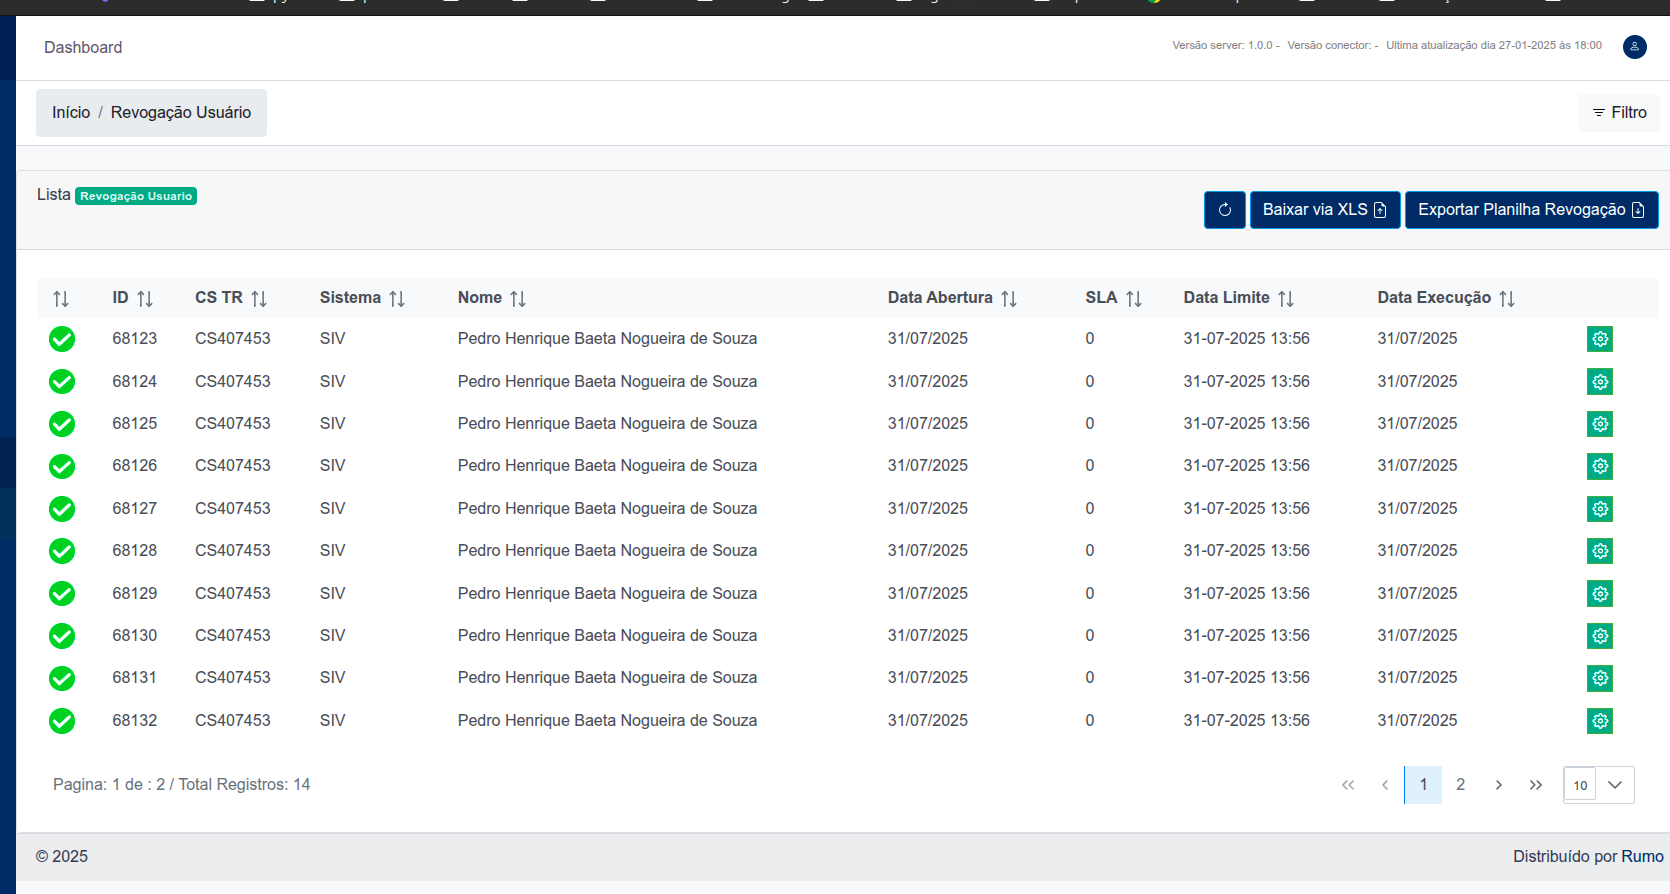The height and width of the screenshot is (894, 1670).
Task: Sort by Data Execução column
Action: (1506, 299)
